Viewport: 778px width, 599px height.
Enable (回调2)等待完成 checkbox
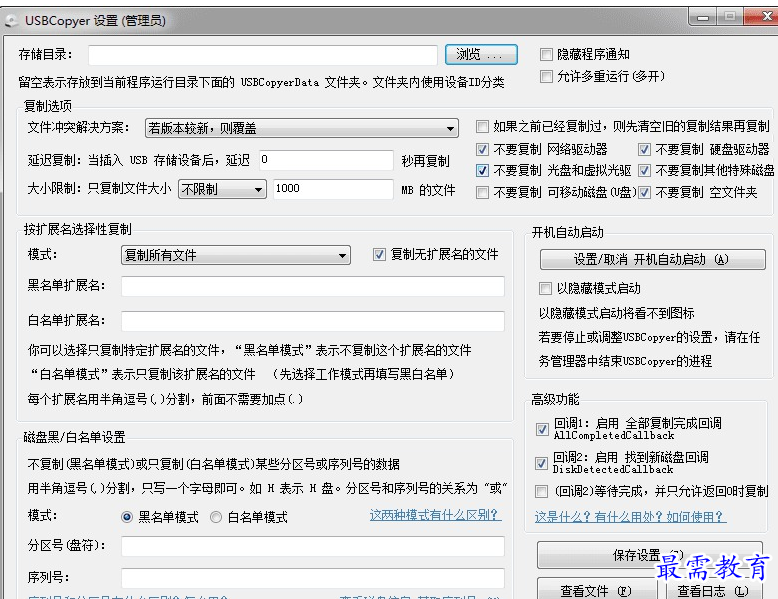pos(541,491)
